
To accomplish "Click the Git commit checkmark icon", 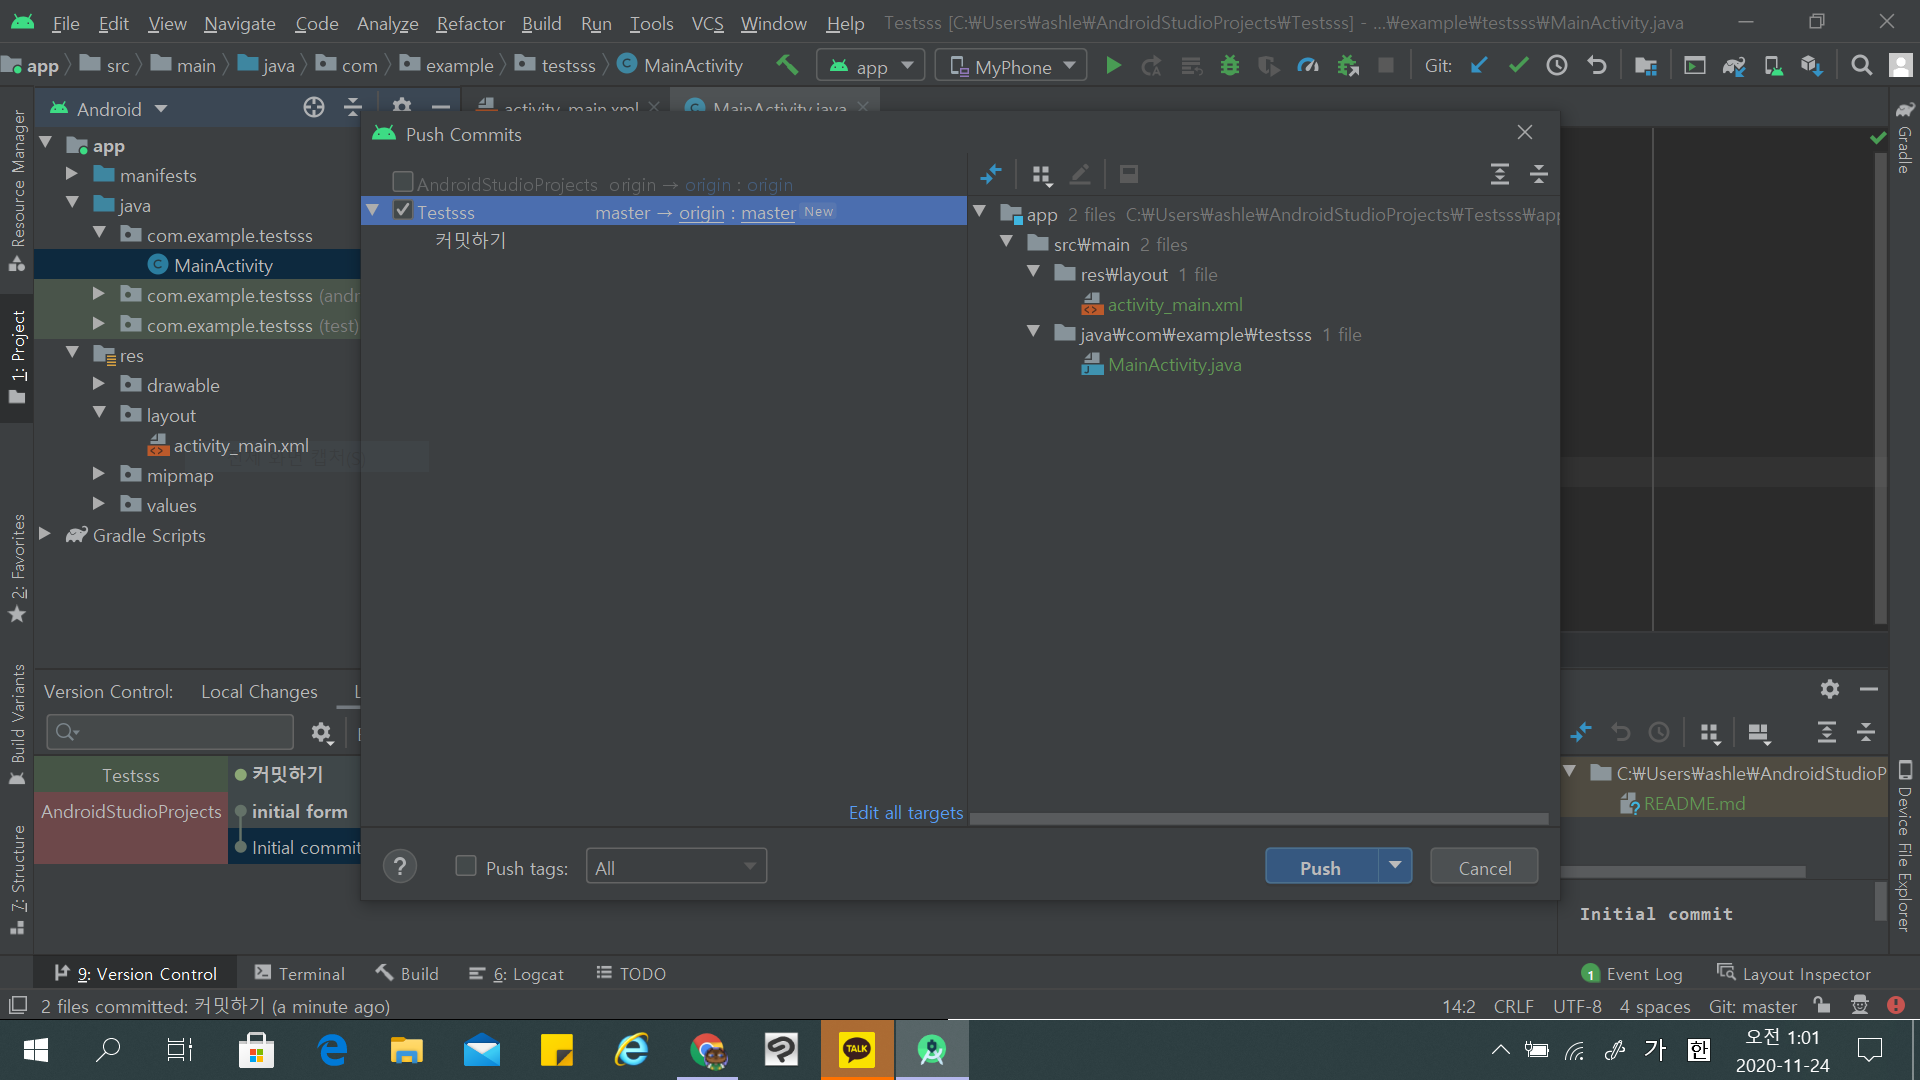I will [x=1518, y=66].
